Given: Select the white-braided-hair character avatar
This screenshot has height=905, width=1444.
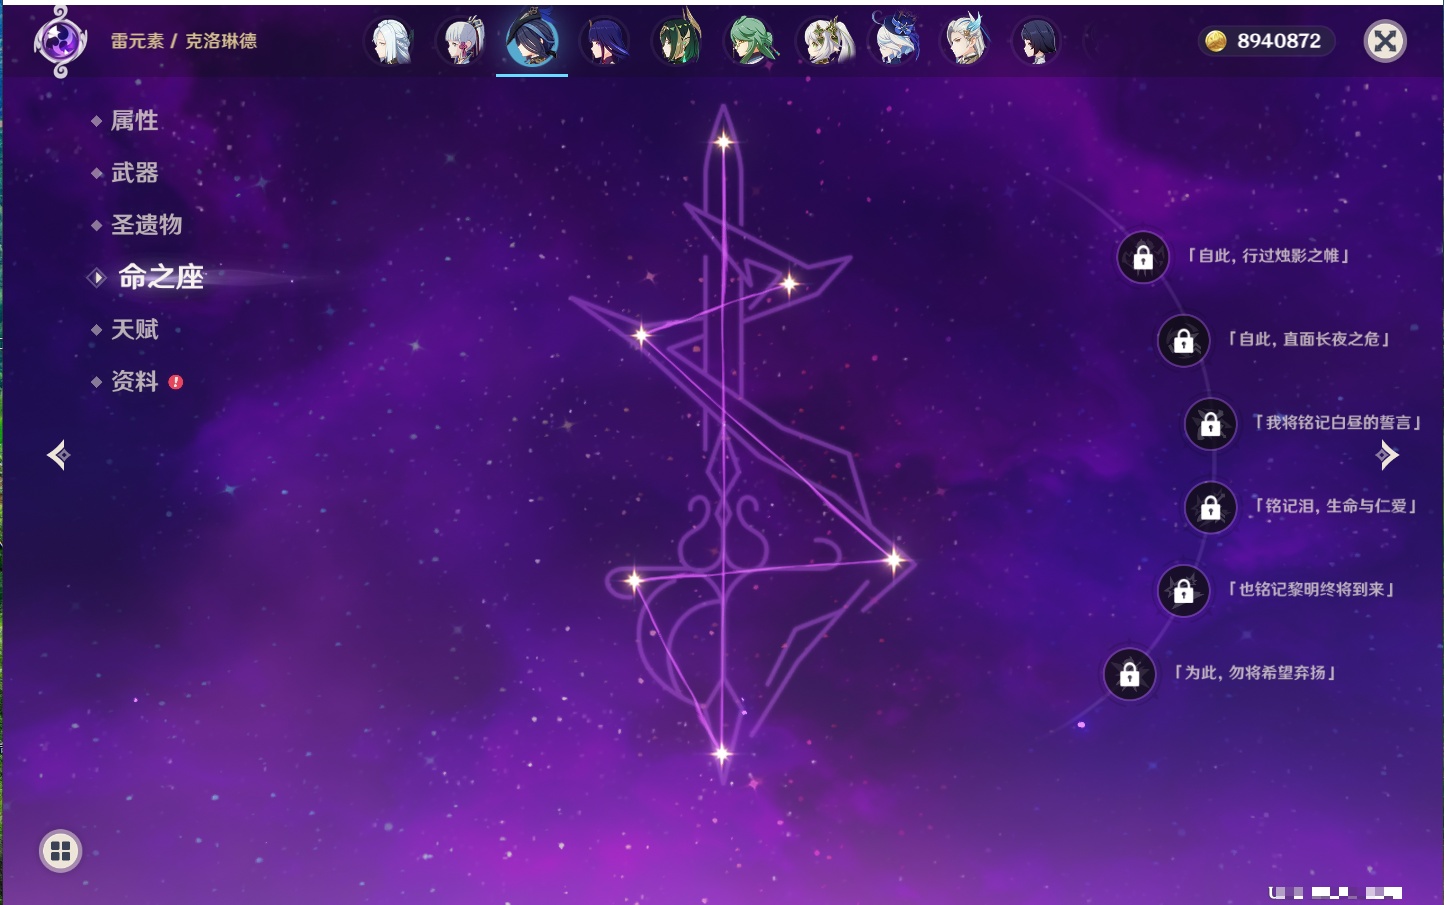Looking at the screenshot, I should (390, 42).
